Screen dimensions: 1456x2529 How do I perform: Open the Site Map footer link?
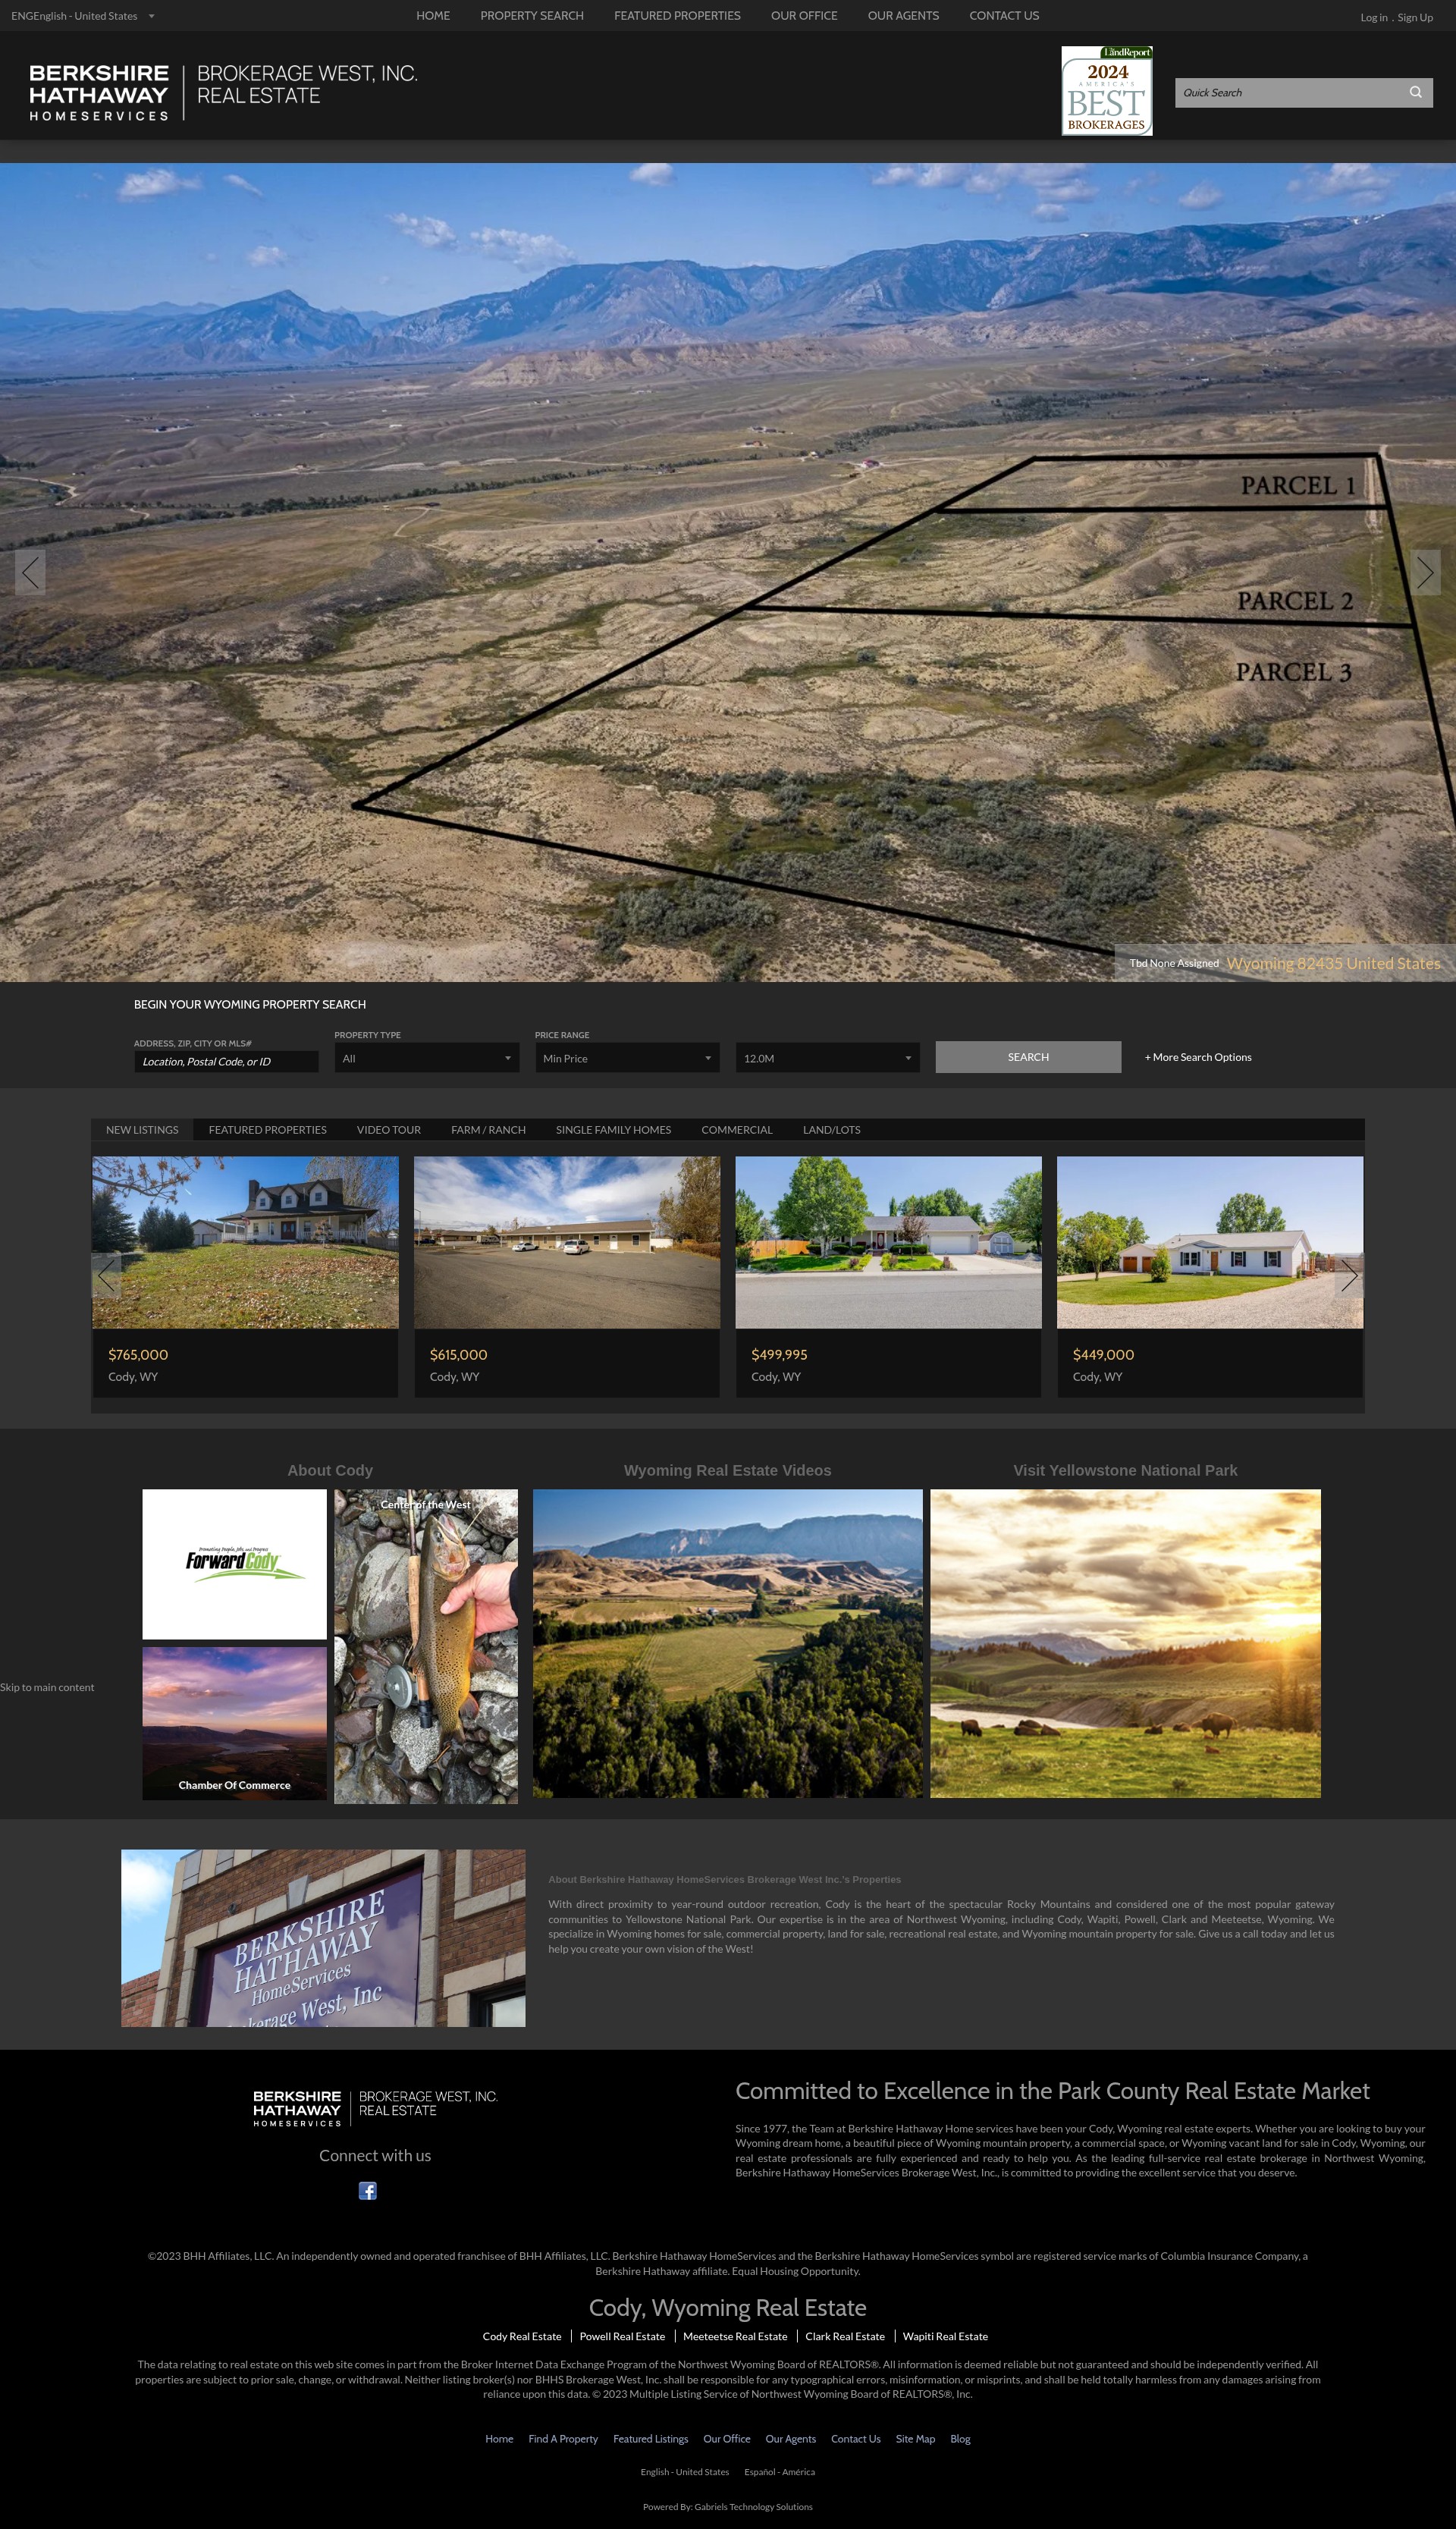point(915,2438)
